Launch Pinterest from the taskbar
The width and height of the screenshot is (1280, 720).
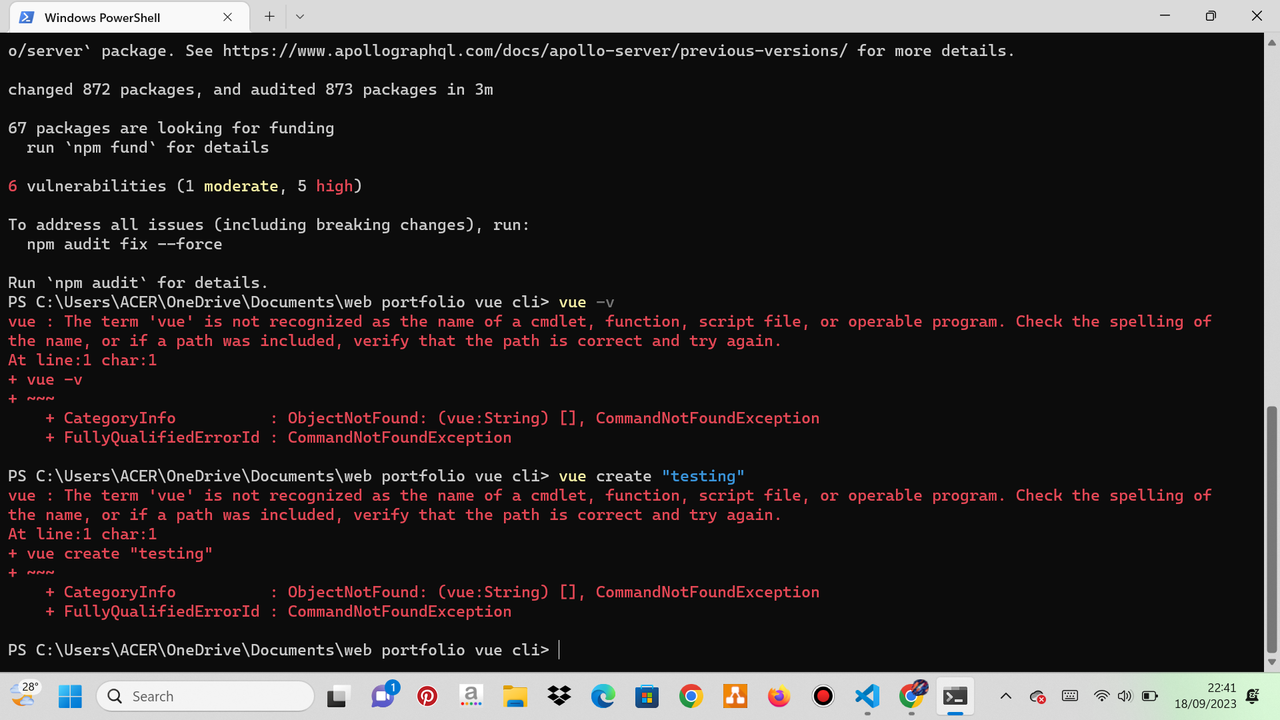pos(427,695)
